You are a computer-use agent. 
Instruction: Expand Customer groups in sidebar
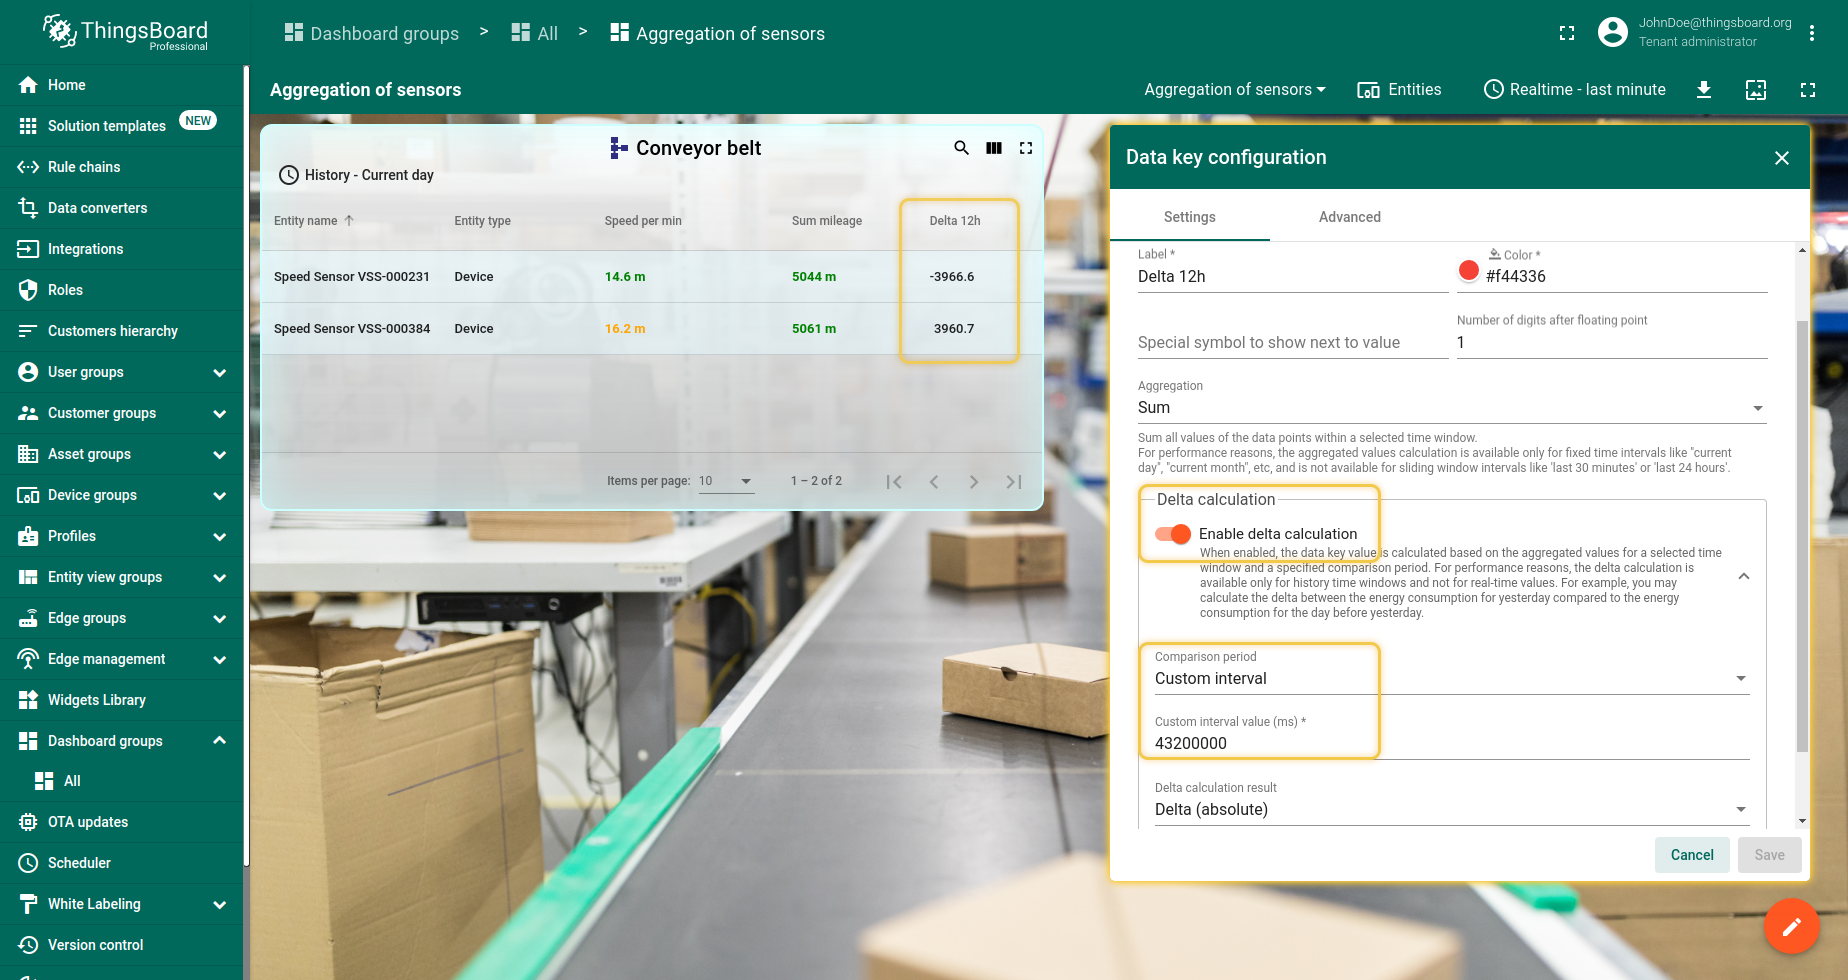pos(220,414)
